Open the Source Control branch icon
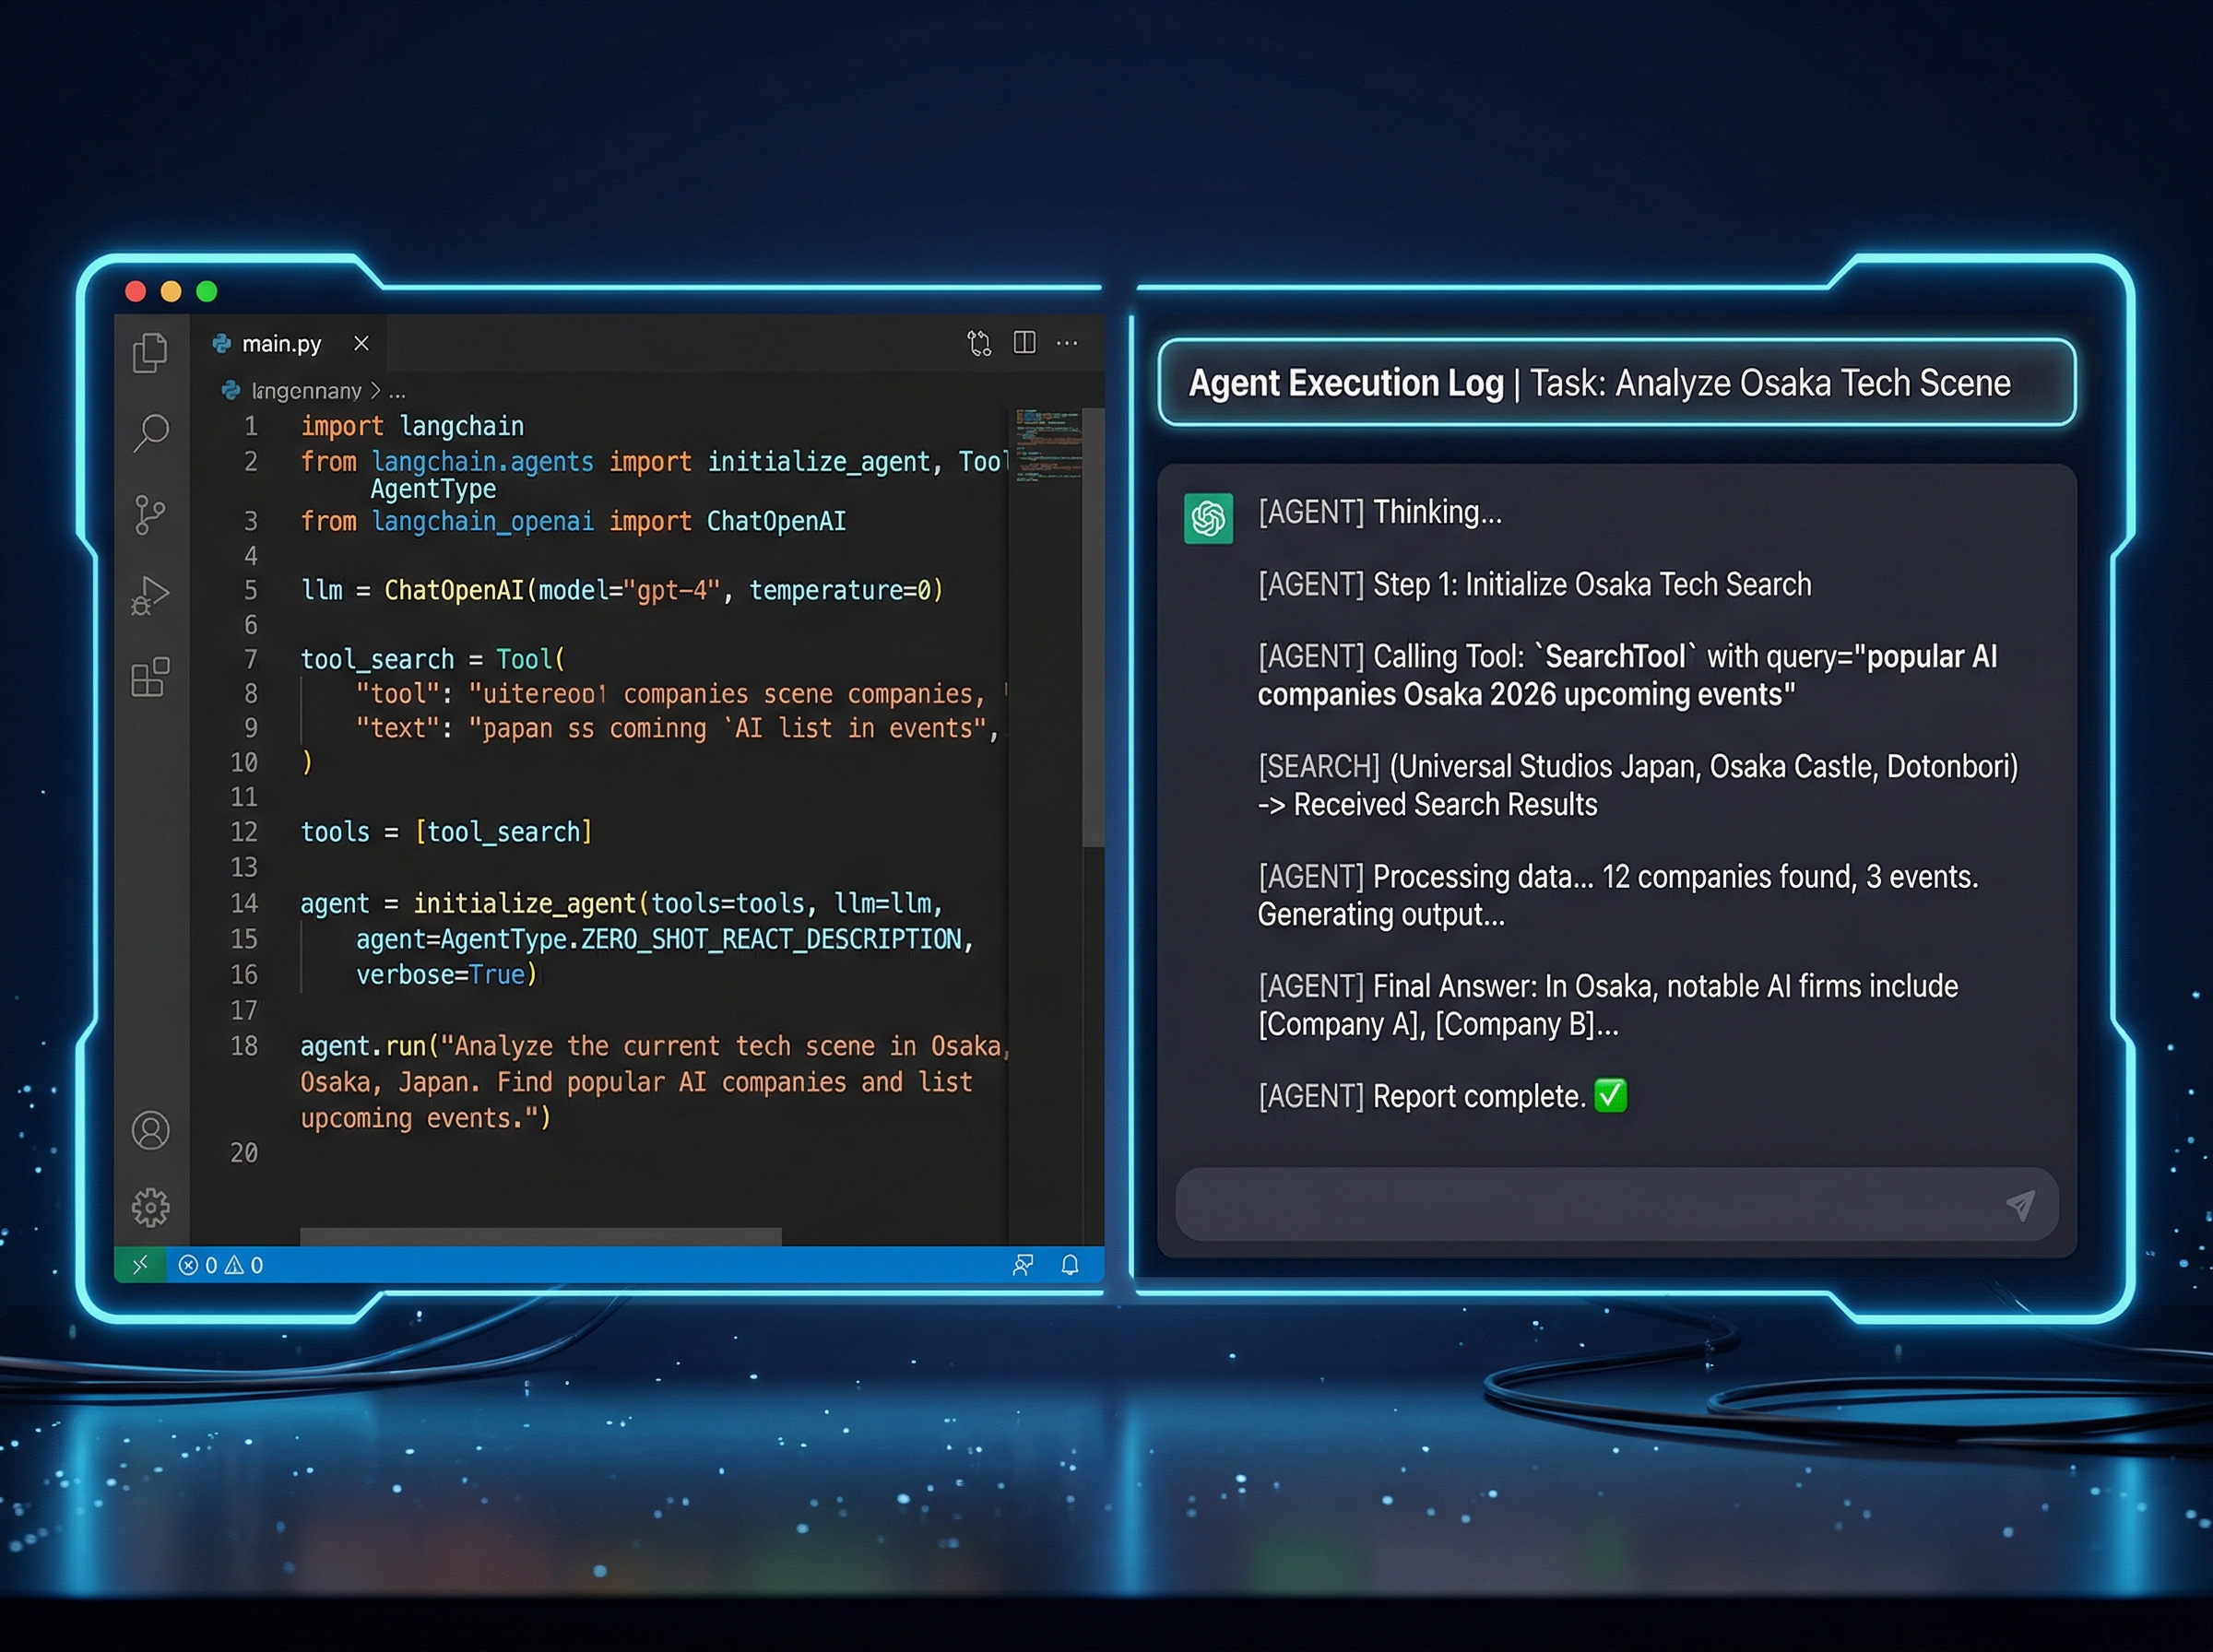 pyautogui.click(x=150, y=515)
